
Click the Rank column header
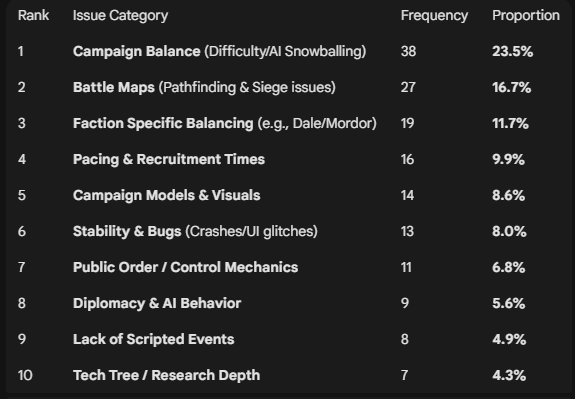coord(33,15)
